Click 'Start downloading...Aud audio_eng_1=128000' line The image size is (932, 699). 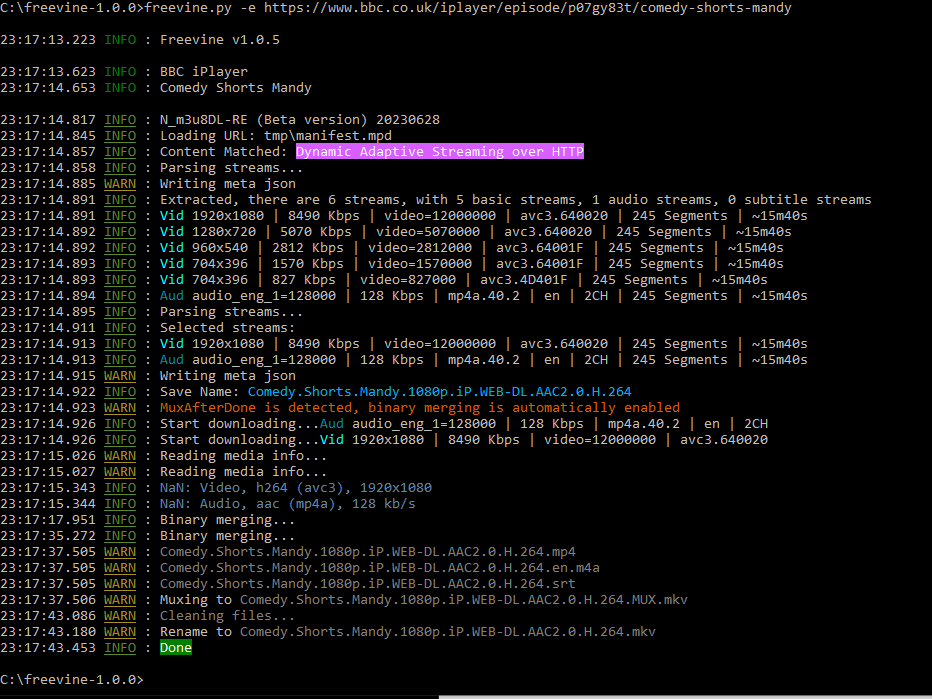(464, 424)
